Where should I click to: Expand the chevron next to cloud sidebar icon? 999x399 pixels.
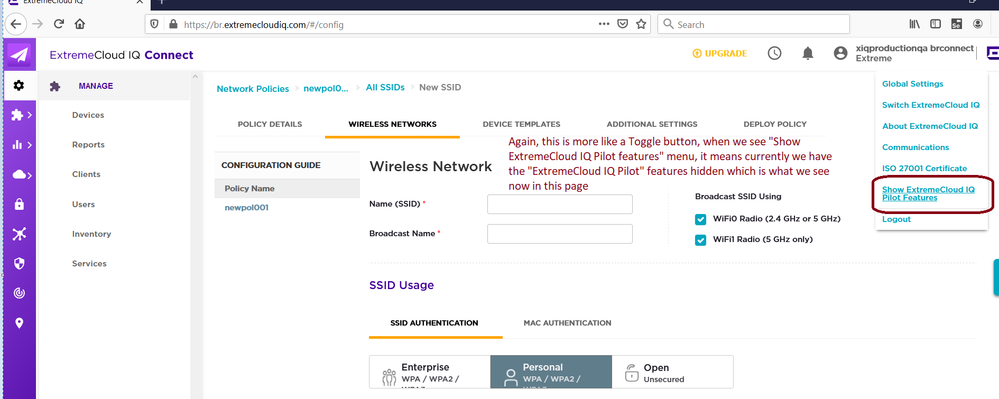[29, 175]
